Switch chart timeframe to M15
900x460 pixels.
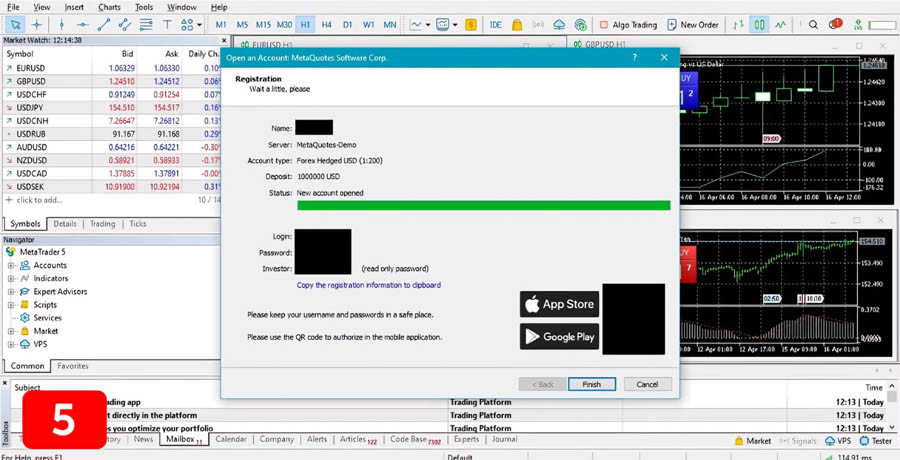[x=263, y=25]
